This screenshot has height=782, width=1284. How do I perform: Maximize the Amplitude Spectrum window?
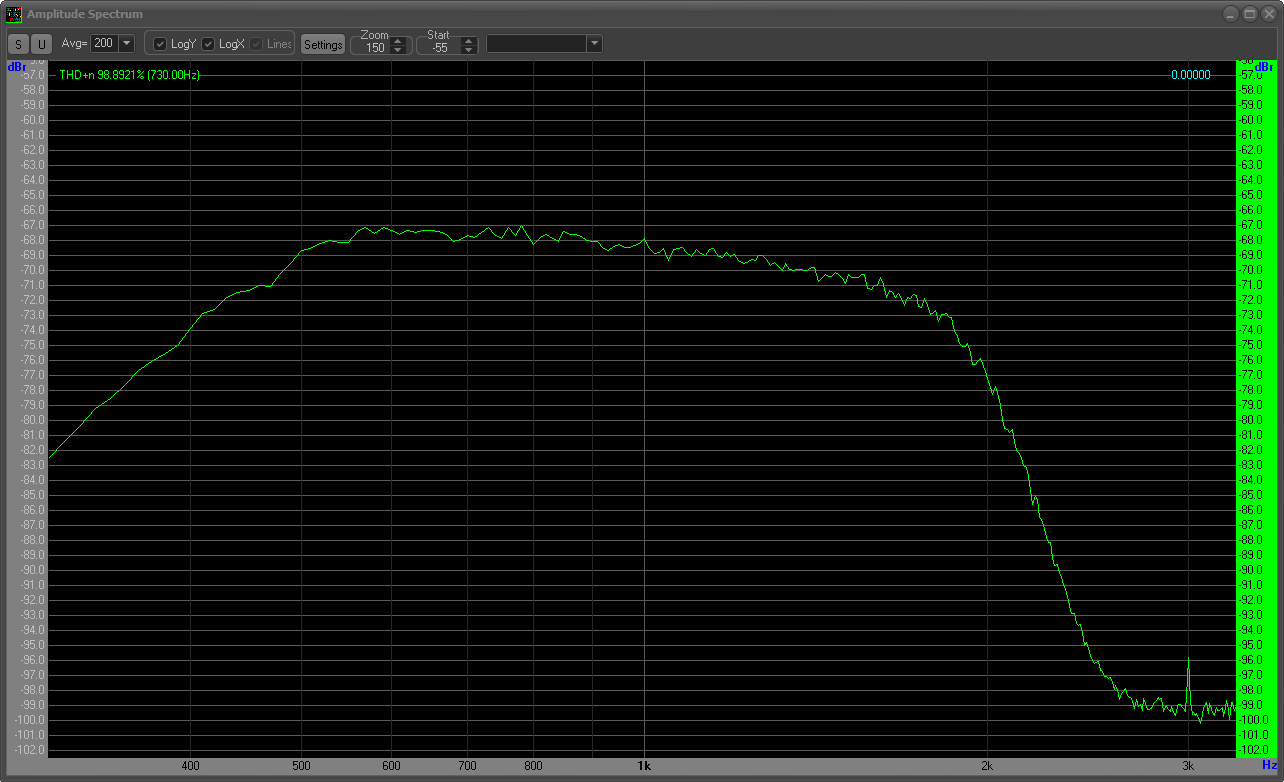tap(1249, 14)
